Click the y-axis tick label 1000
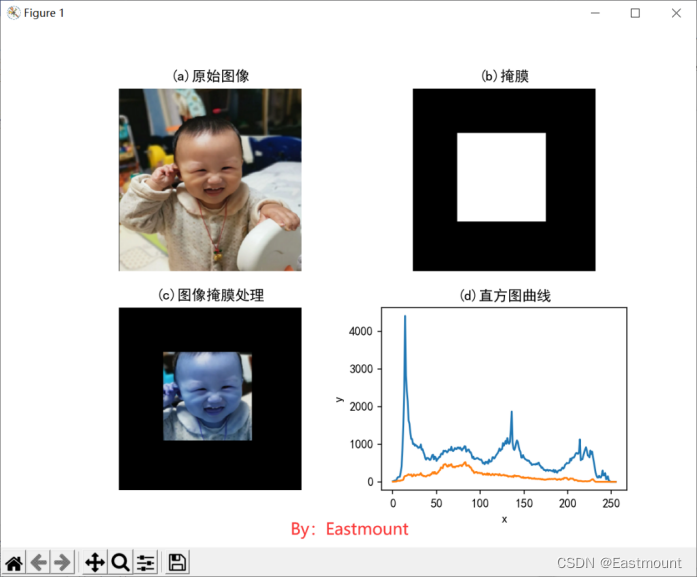 (361, 444)
